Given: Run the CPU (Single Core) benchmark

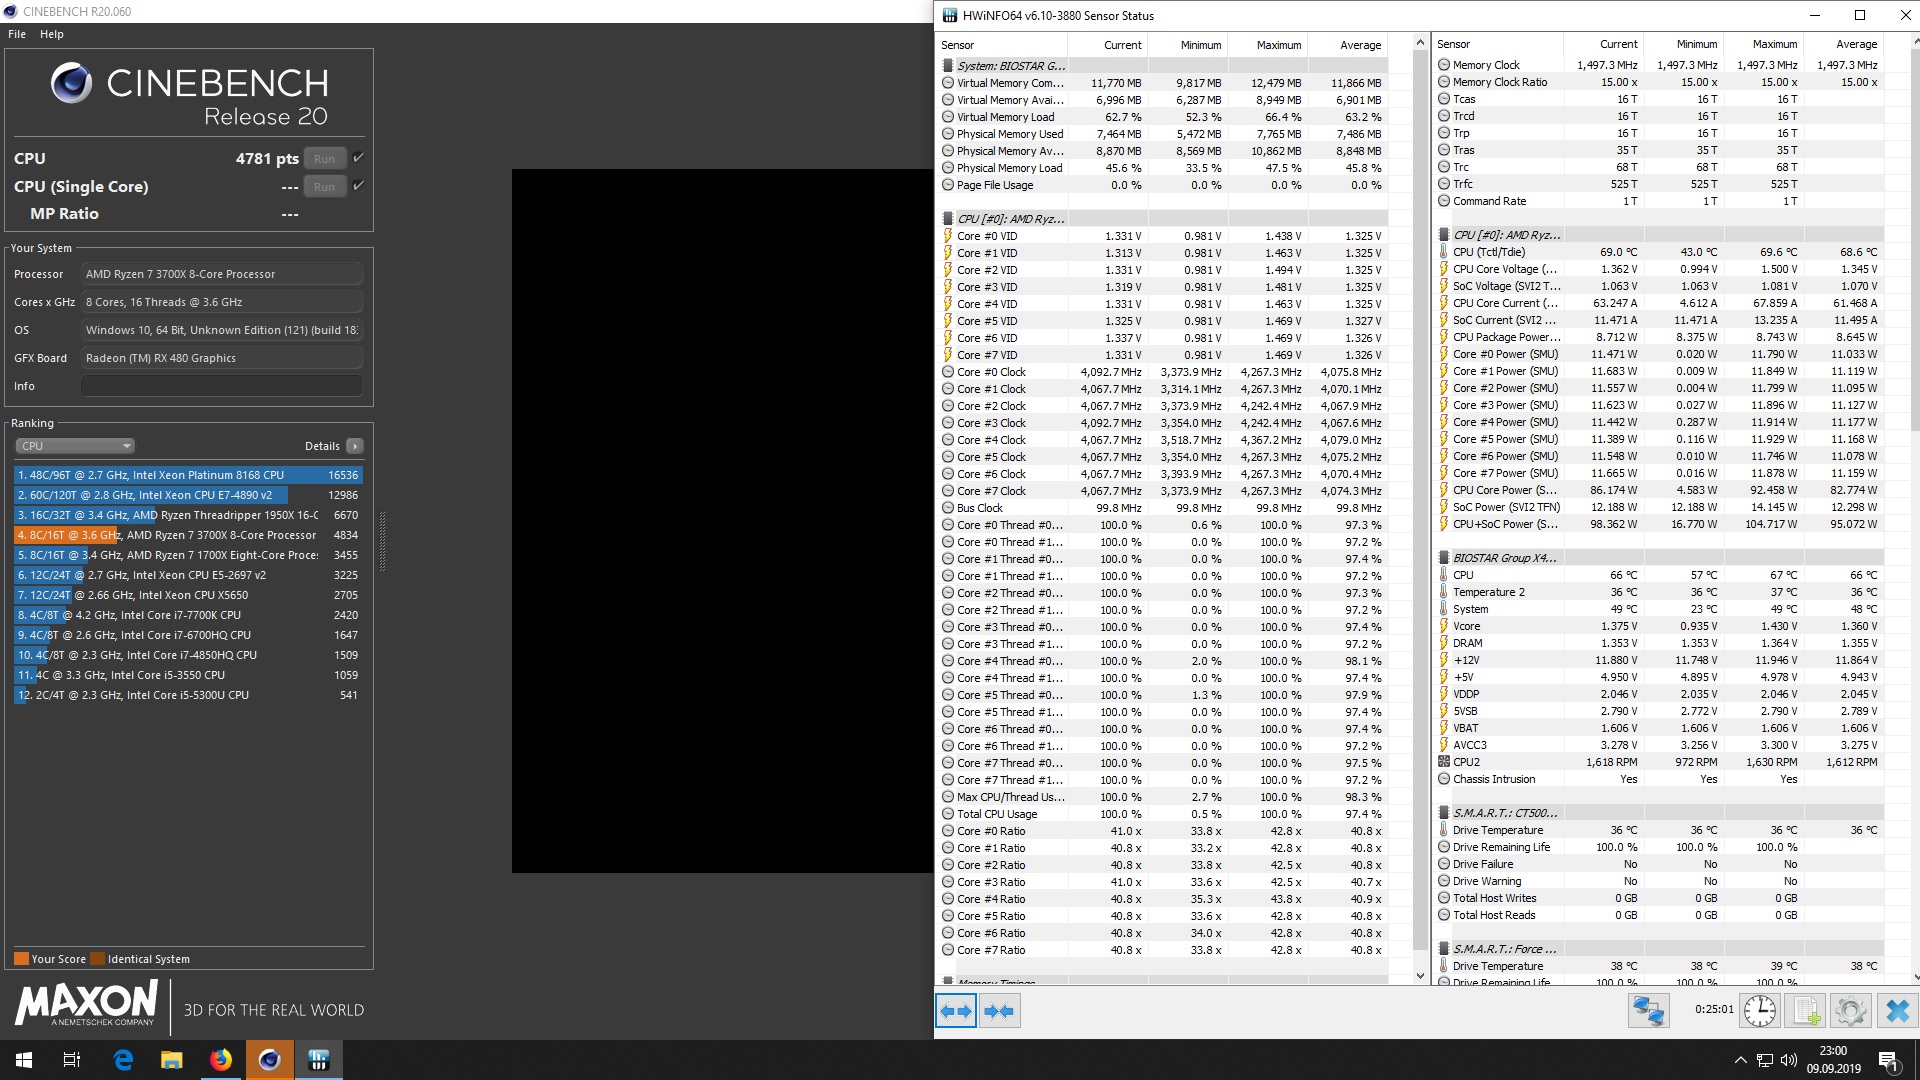Looking at the screenshot, I should point(325,186).
